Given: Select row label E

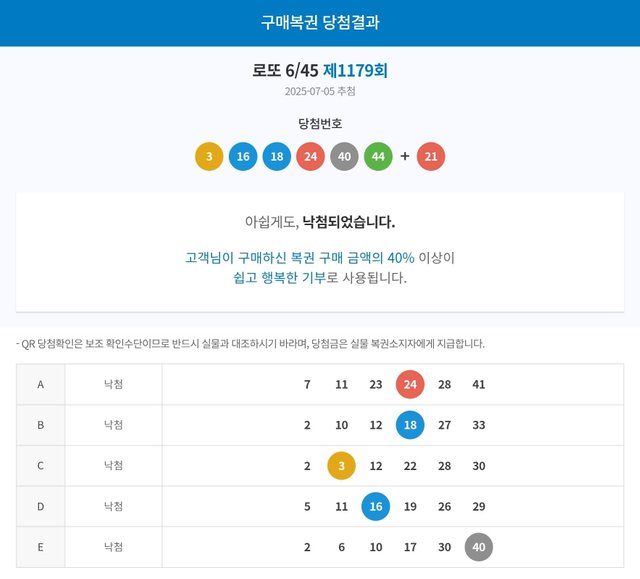Looking at the screenshot, I should 40,547.
